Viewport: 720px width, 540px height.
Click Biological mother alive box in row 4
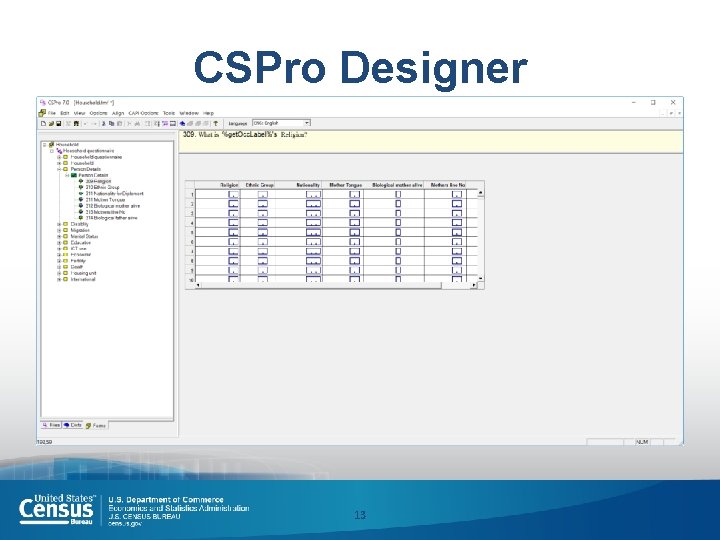(x=398, y=222)
